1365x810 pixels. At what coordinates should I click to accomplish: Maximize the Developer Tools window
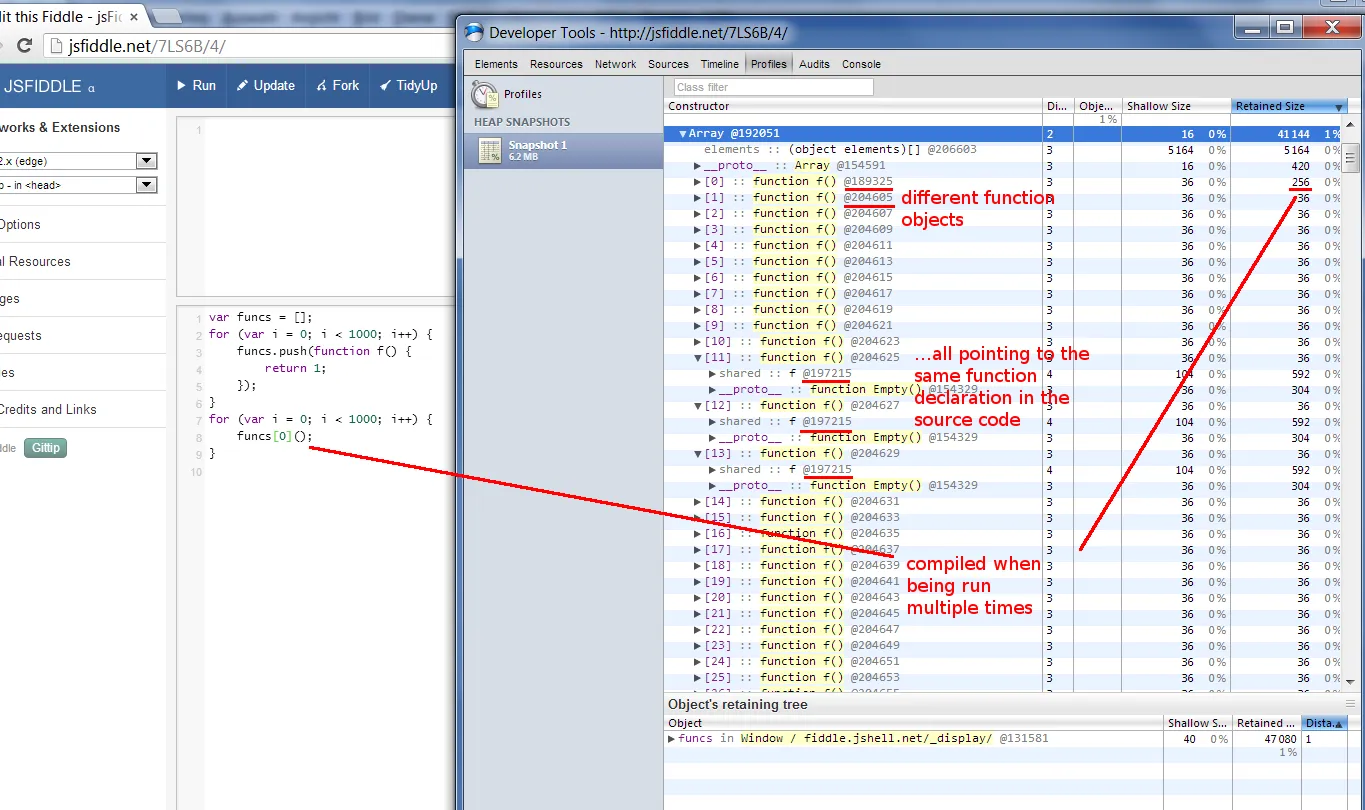coord(1285,27)
